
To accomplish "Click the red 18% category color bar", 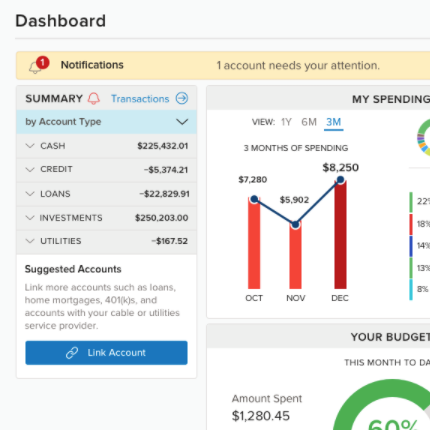I will 411,224.
